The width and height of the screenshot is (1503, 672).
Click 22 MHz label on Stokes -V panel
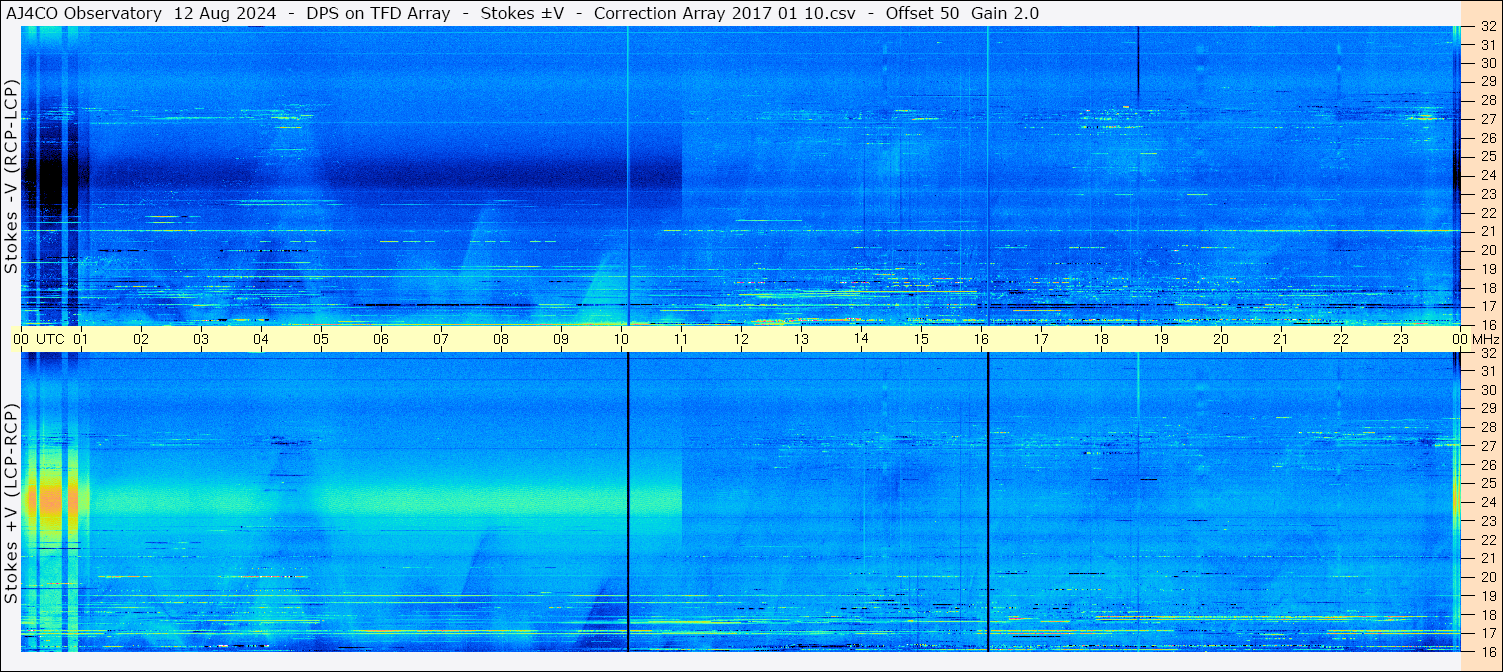point(1487,212)
